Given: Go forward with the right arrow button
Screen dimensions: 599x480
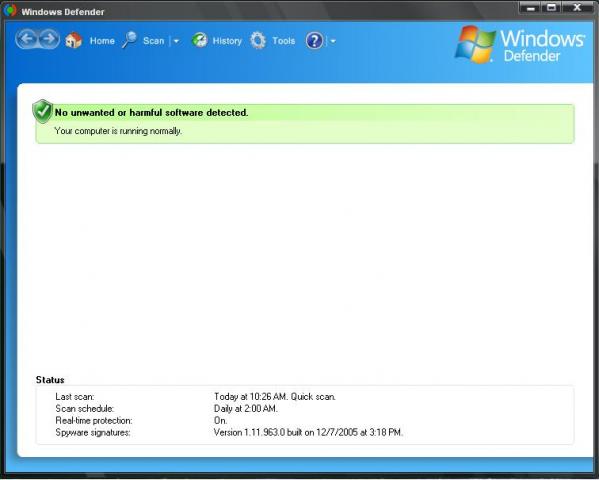Looking at the screenshot, I should (49, 39).
